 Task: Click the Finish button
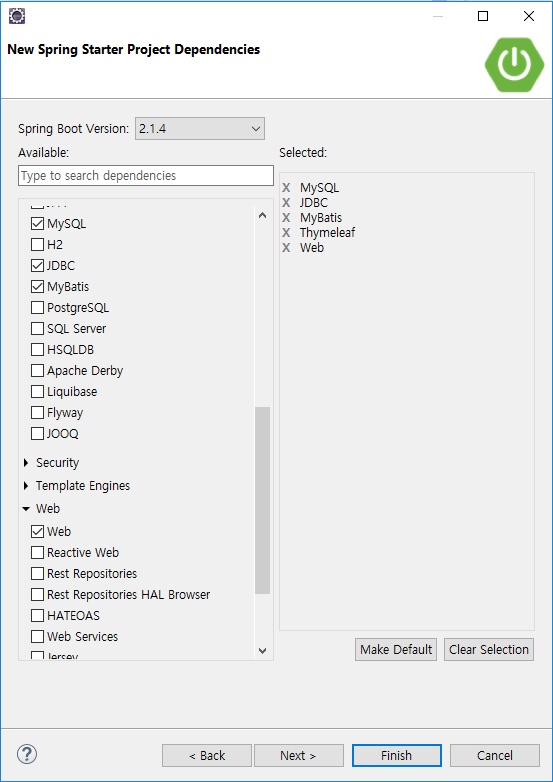coord(396,756)
